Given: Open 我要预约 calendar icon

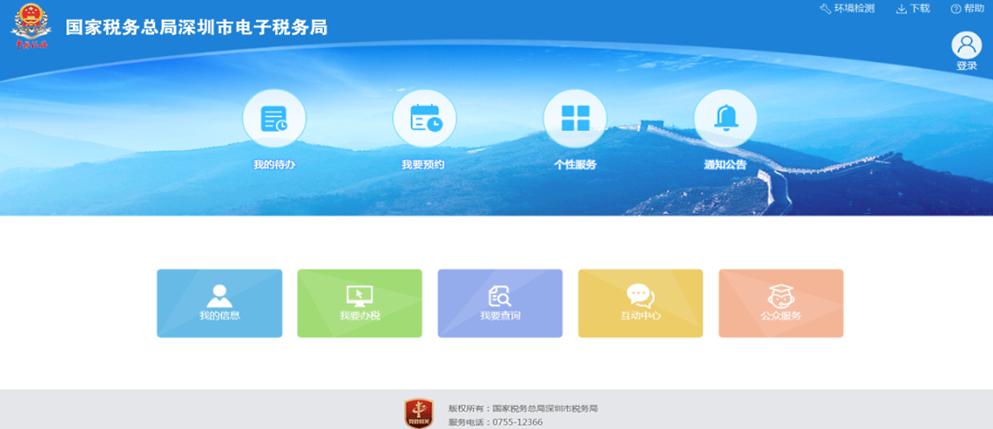Looking at the screenshot, I should pos(424,118).
